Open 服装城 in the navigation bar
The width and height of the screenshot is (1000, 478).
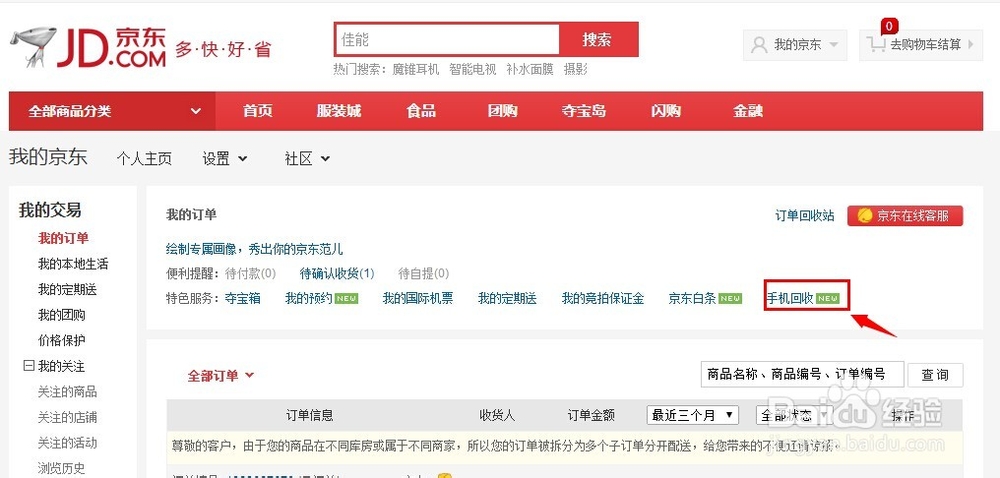click(339, 111)
